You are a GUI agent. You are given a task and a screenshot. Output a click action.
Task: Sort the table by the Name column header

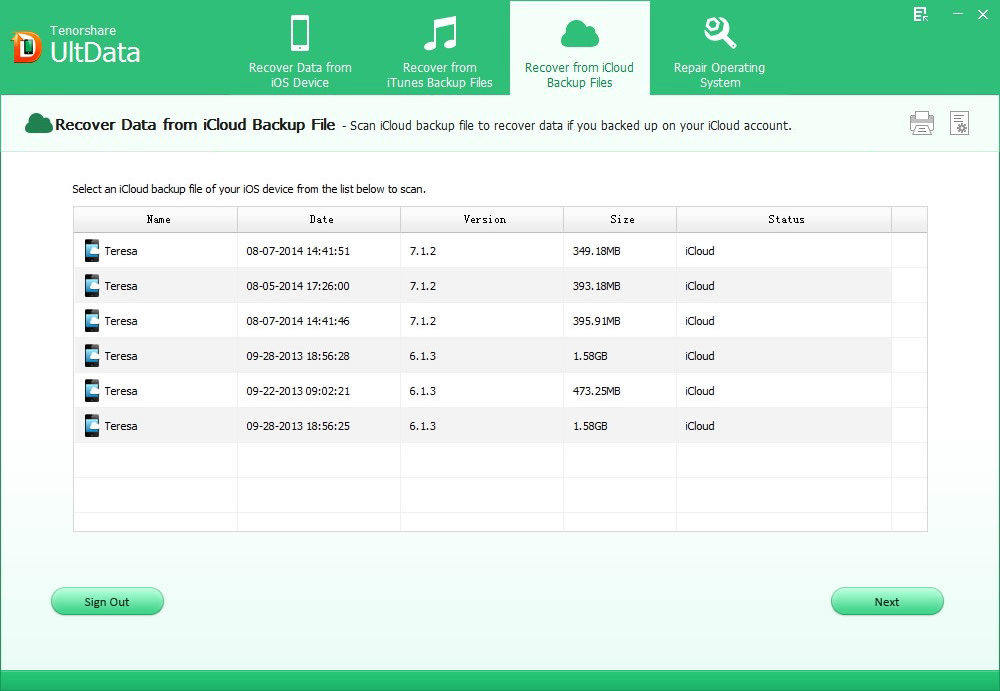pyautogui.click(x=156, y=219)
